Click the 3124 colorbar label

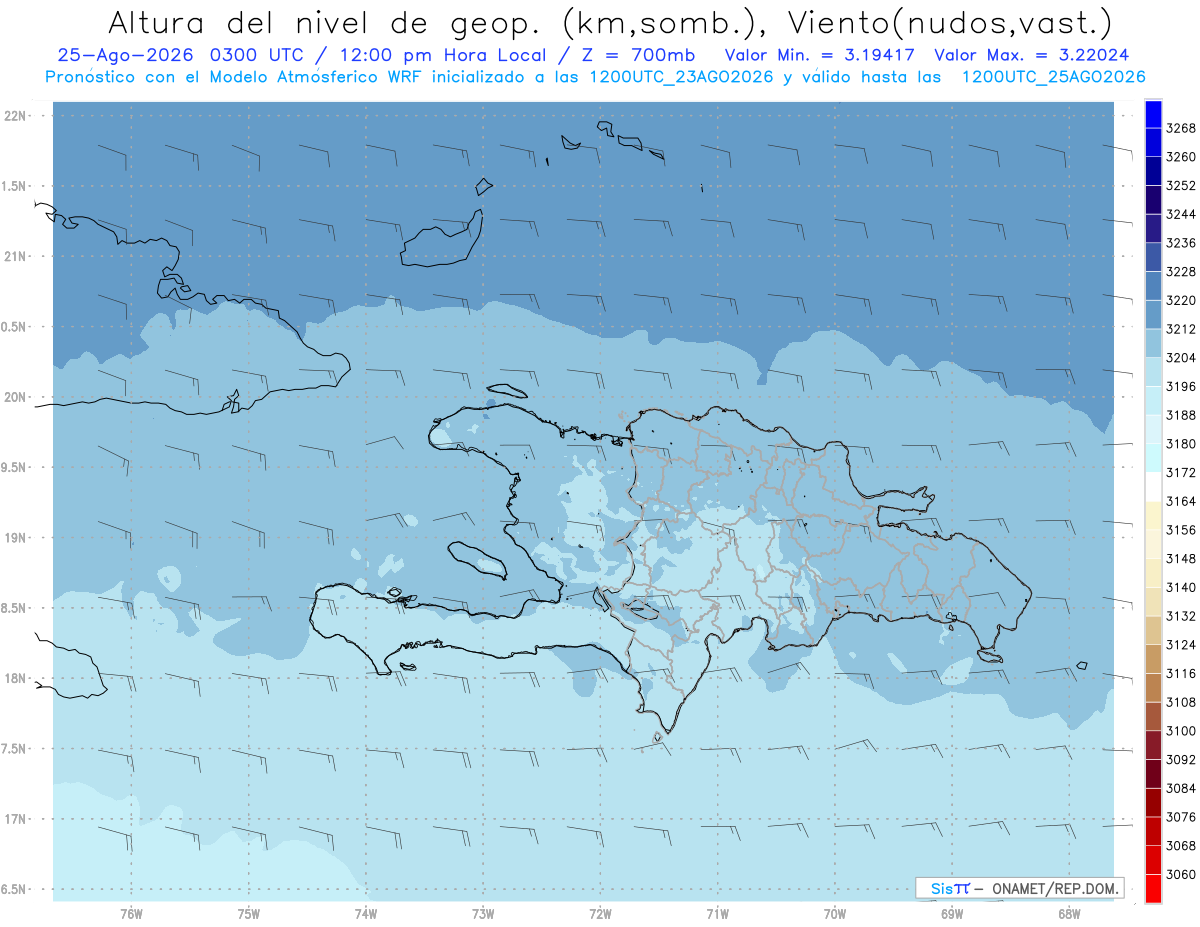pyautogui.click(x=1180, y=645)
